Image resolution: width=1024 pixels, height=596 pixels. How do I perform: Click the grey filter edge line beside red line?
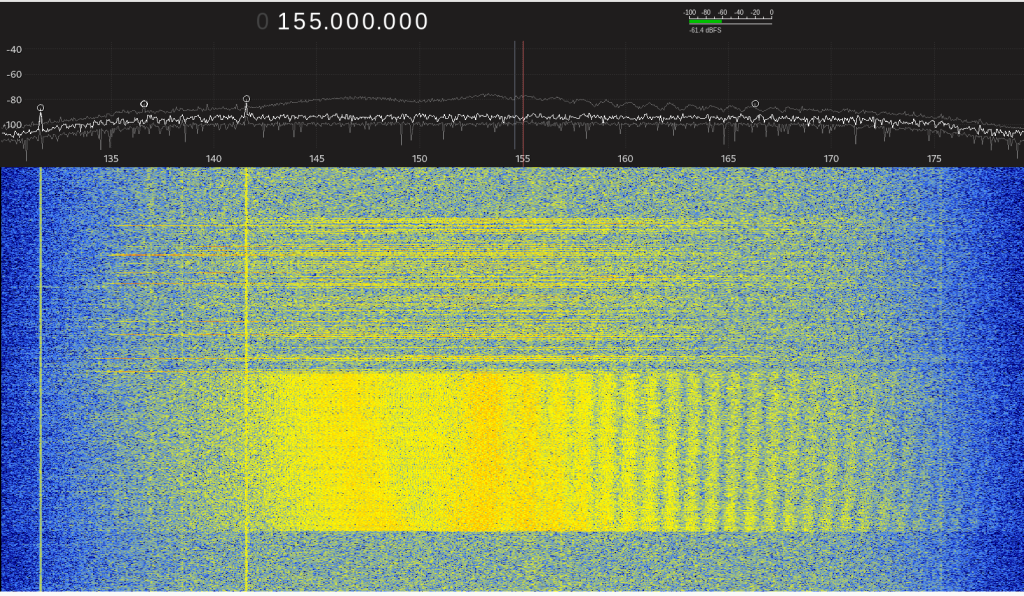click(x=515, y=95)
